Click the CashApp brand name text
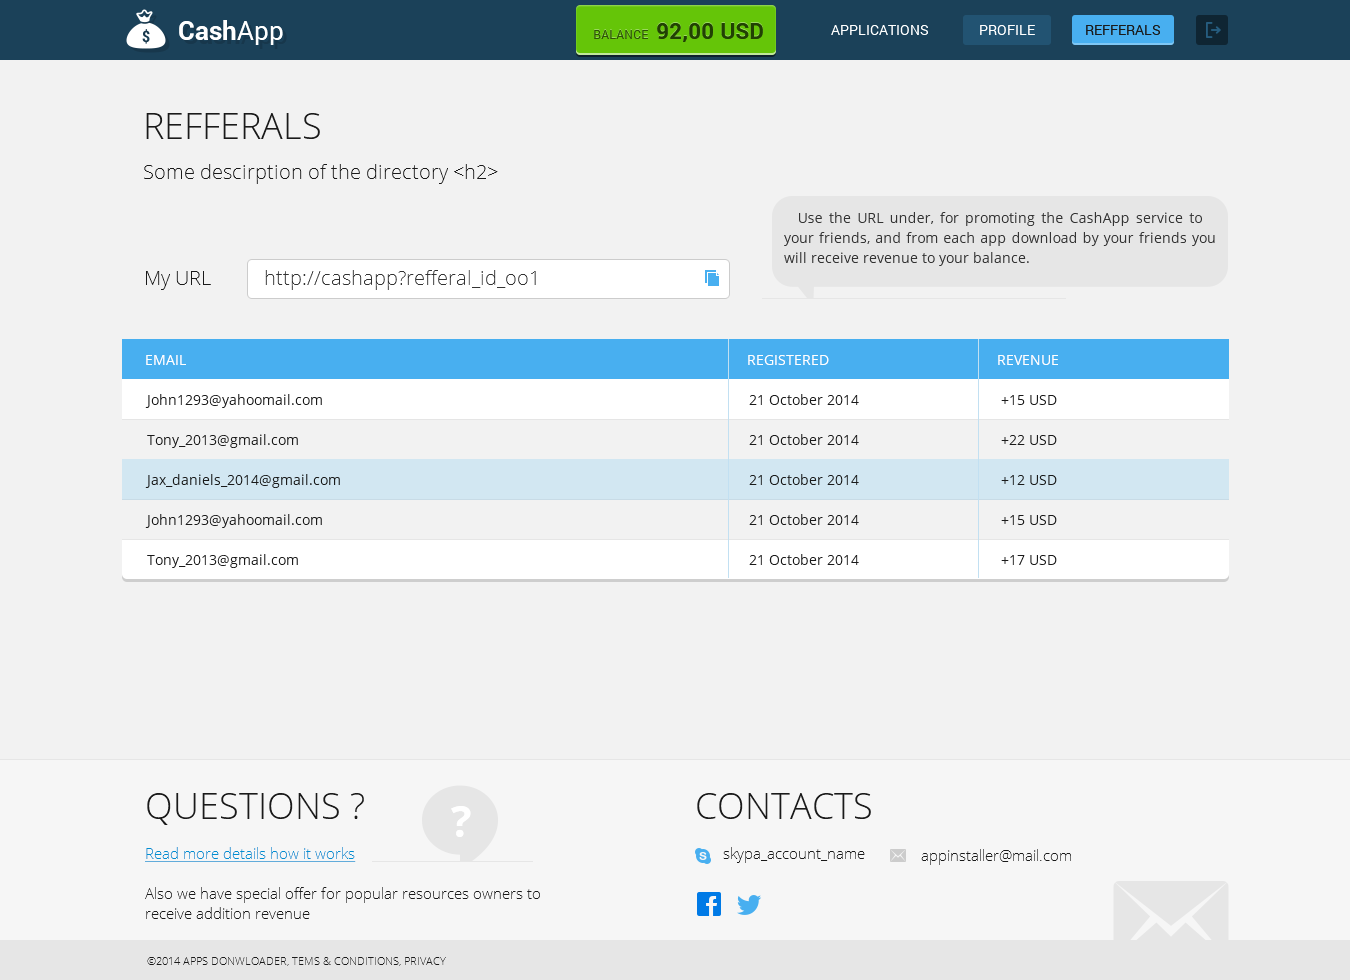1350x980 pixels. pos(231,31)
